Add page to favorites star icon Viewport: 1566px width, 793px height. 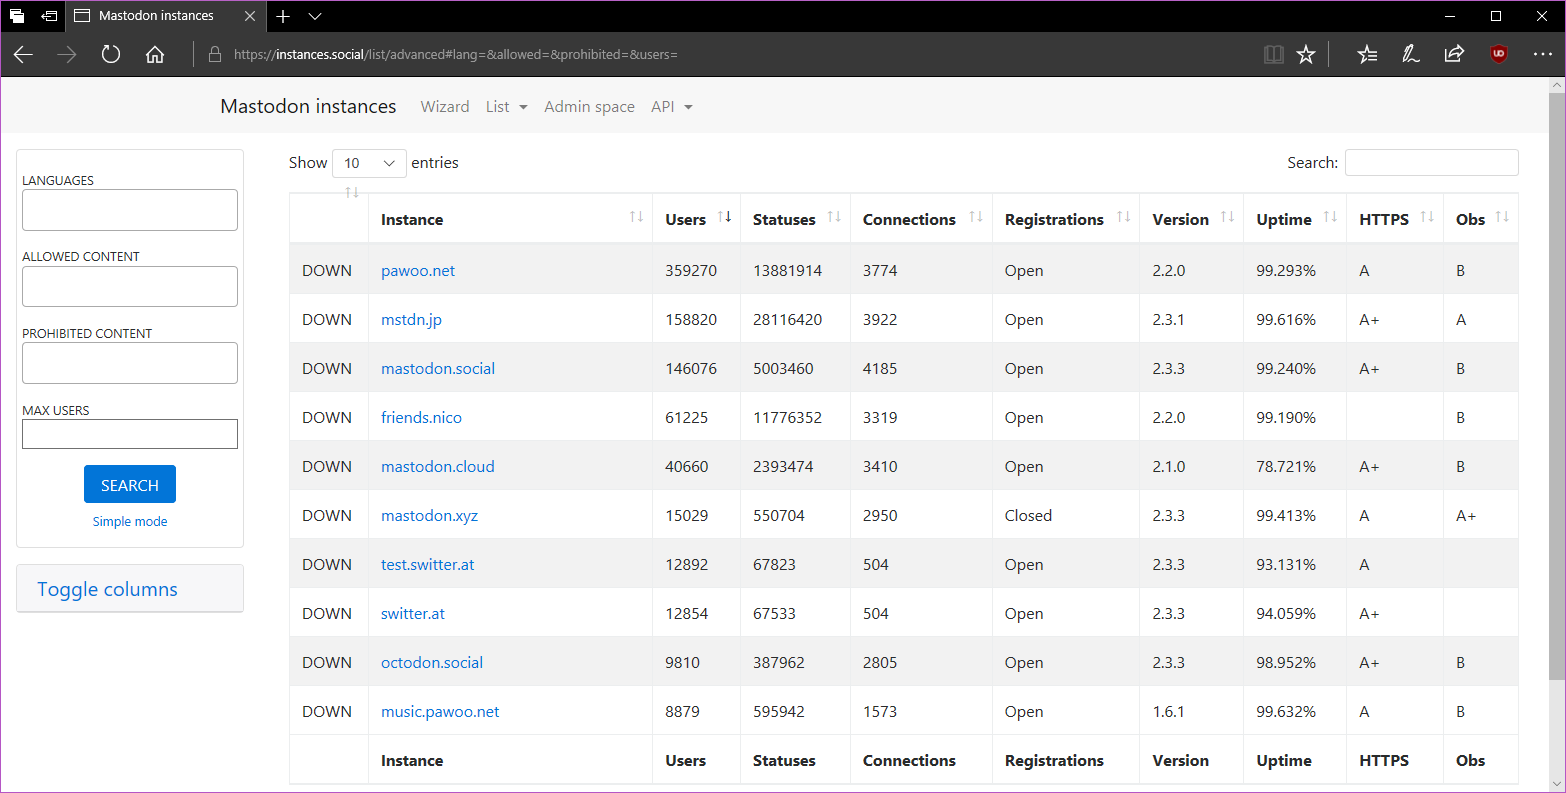pyautogui.click(x=1306, y=55)
